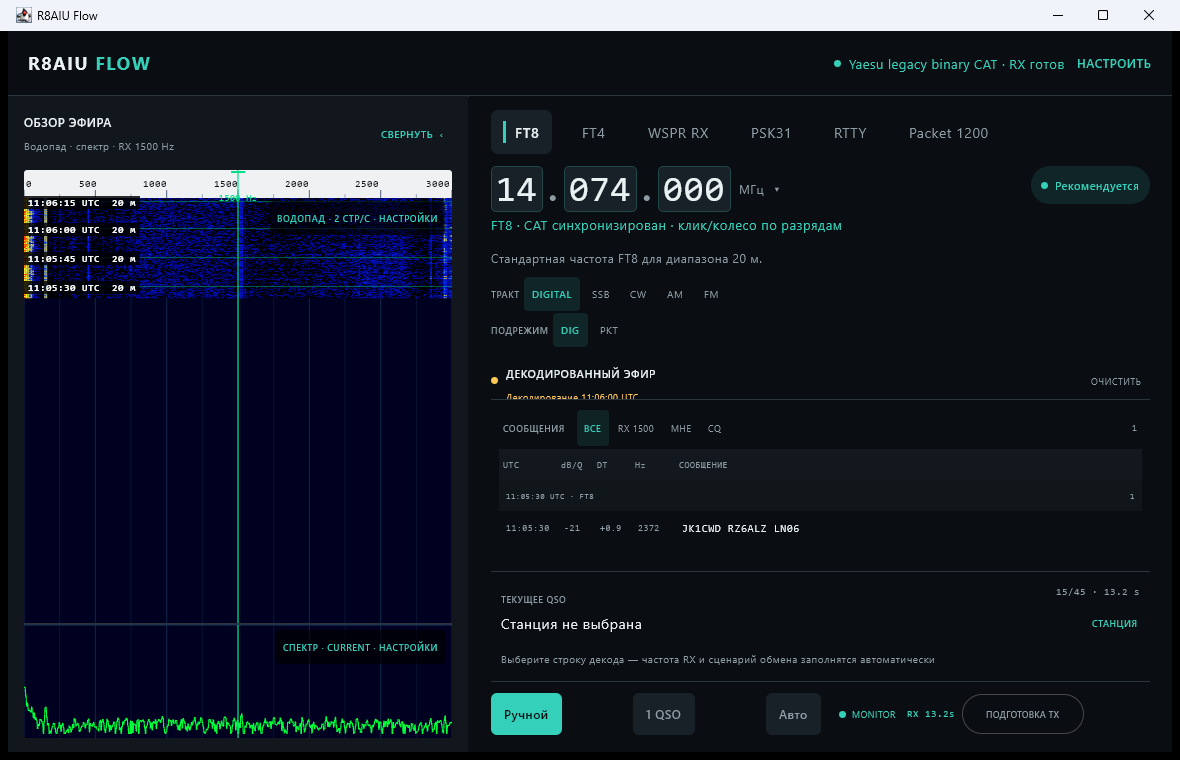Click the 15/45 · 13.2 s cycle timer

1097,592
